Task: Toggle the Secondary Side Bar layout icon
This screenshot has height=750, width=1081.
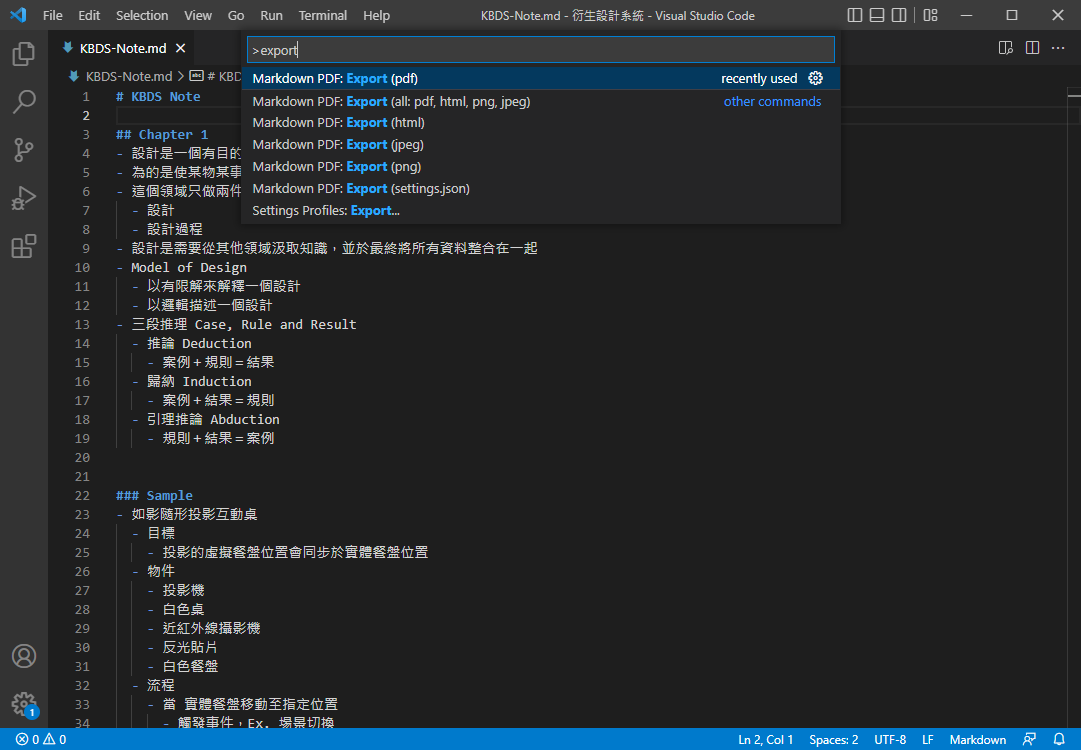Action: 898,15
